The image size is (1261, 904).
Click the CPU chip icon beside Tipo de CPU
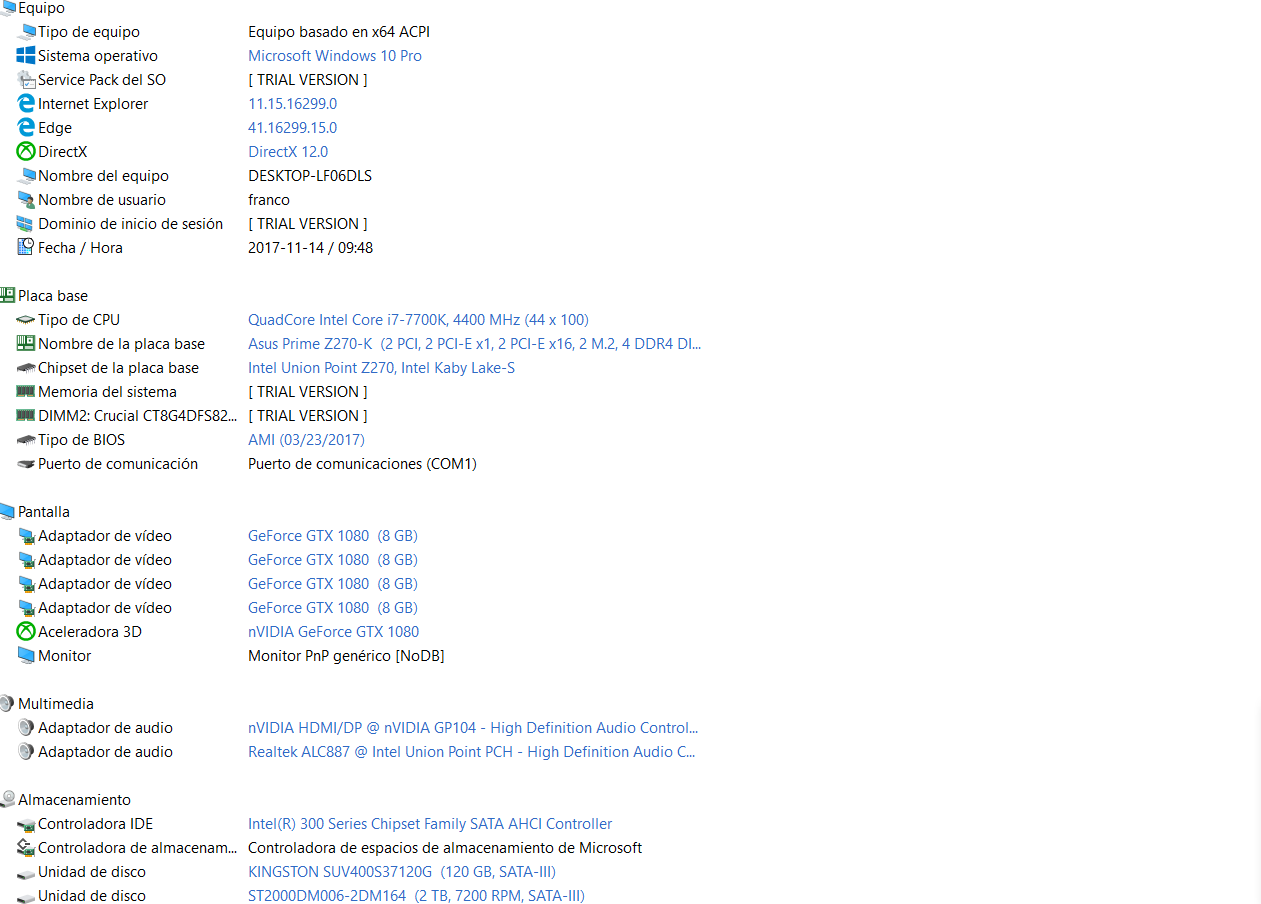26,320
